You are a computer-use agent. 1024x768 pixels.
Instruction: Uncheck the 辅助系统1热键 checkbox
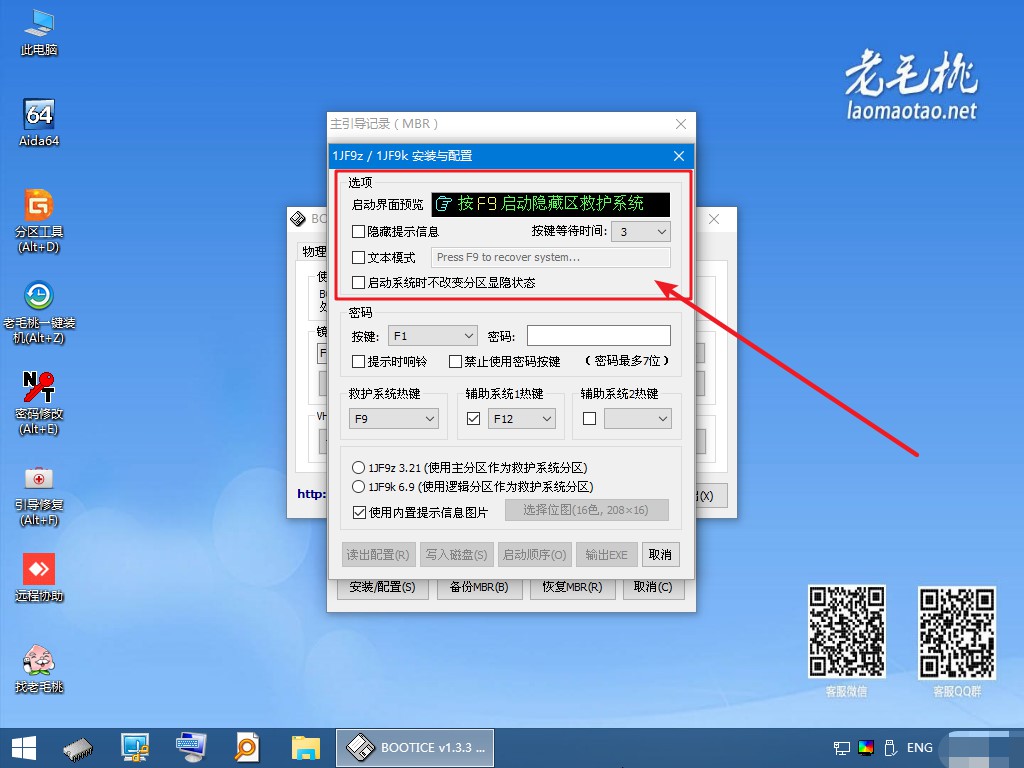[473, 419]
